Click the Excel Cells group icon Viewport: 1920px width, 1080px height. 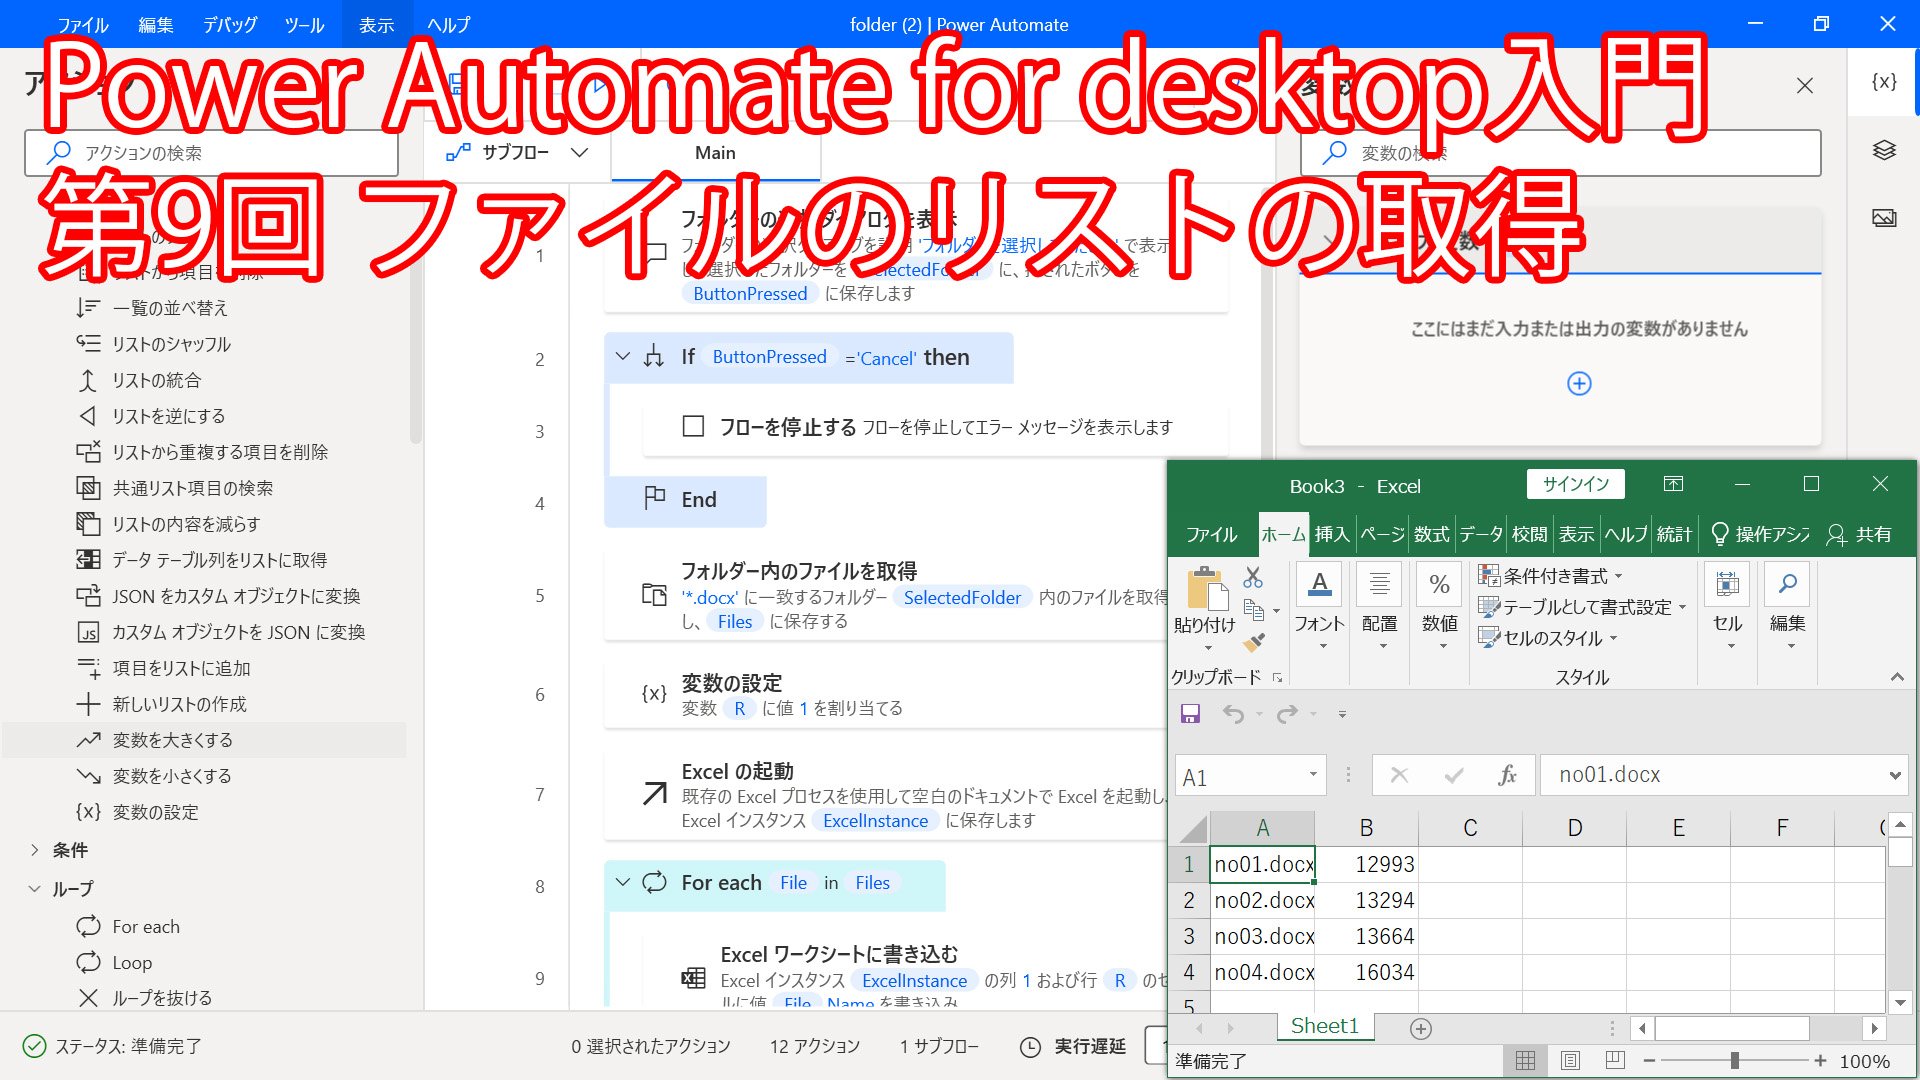(x=1727, y=584)
